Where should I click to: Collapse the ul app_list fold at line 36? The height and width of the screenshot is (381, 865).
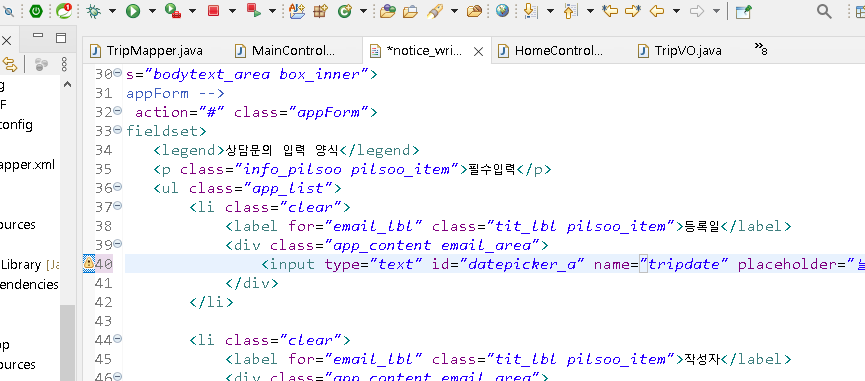point(117,187)
